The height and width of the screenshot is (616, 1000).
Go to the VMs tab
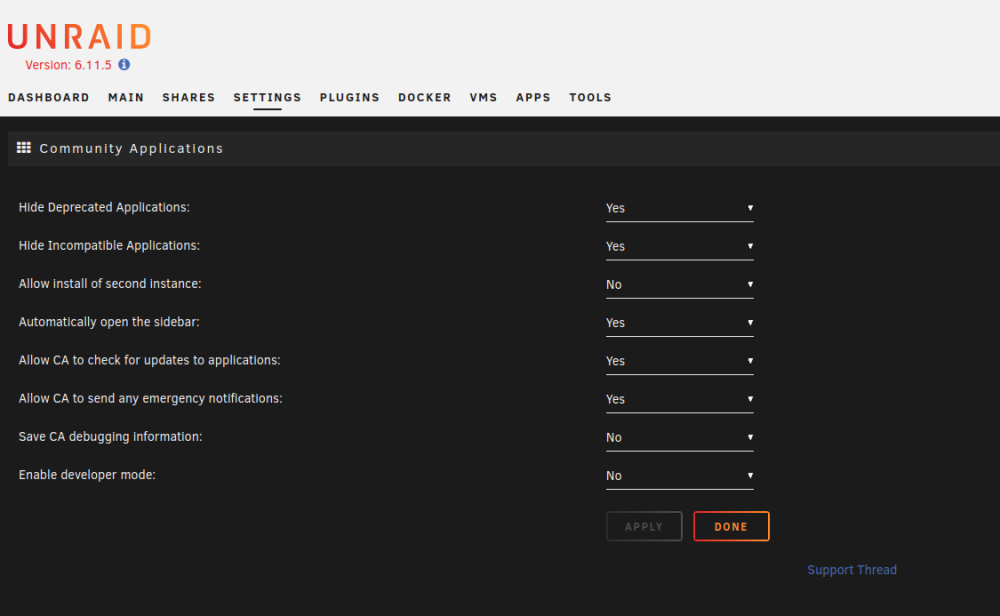(x=483, y=98)
